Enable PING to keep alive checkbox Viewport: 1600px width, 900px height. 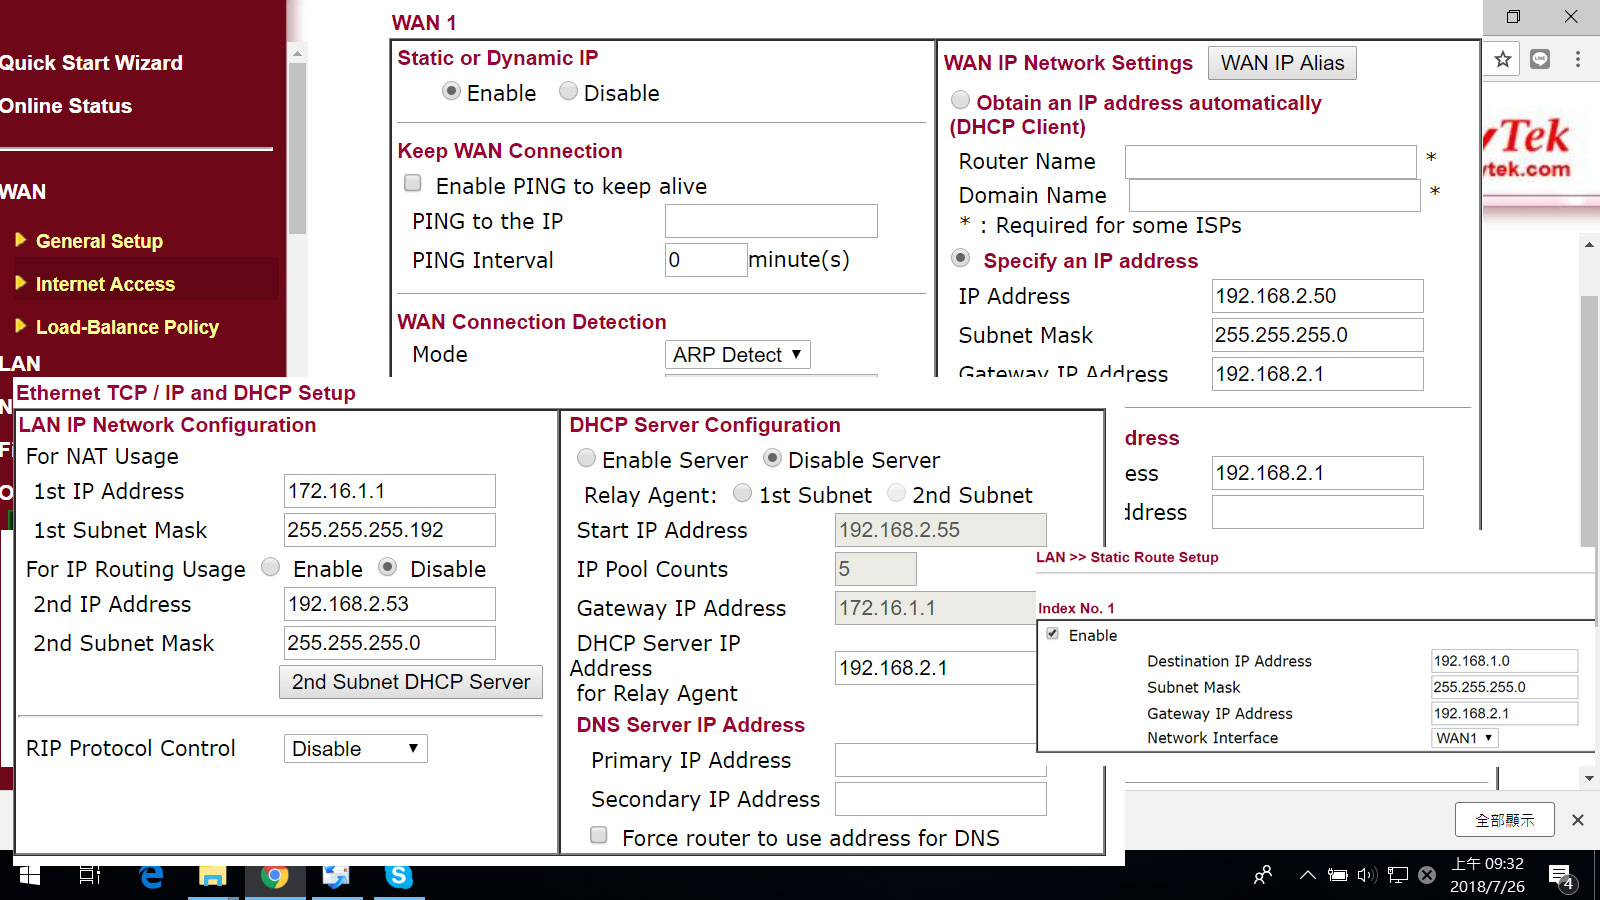413,183
